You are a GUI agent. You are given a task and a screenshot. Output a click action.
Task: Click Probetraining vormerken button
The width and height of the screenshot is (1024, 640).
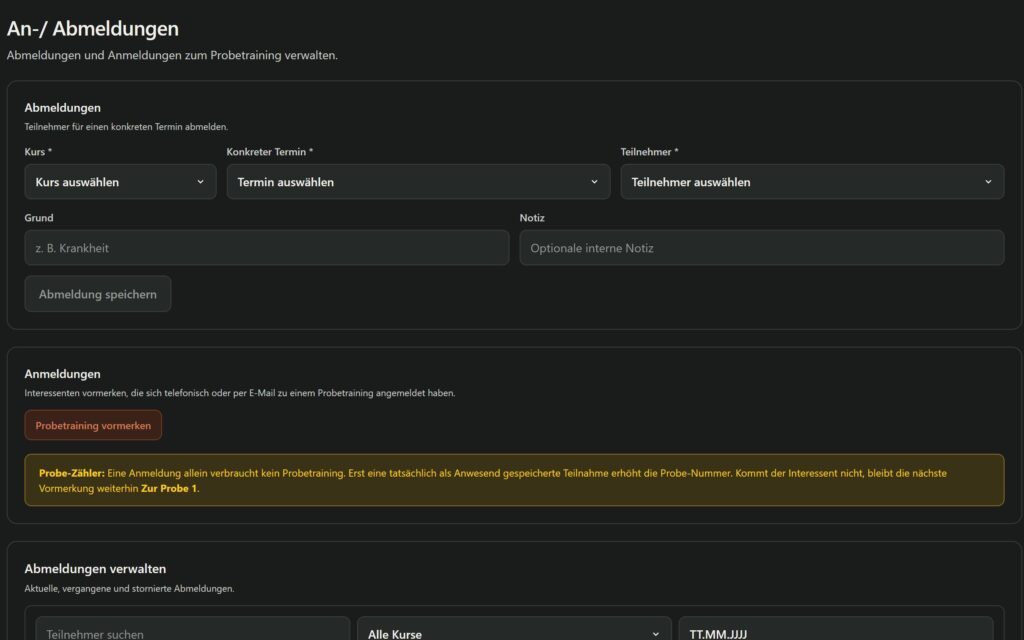coord(93,425)
